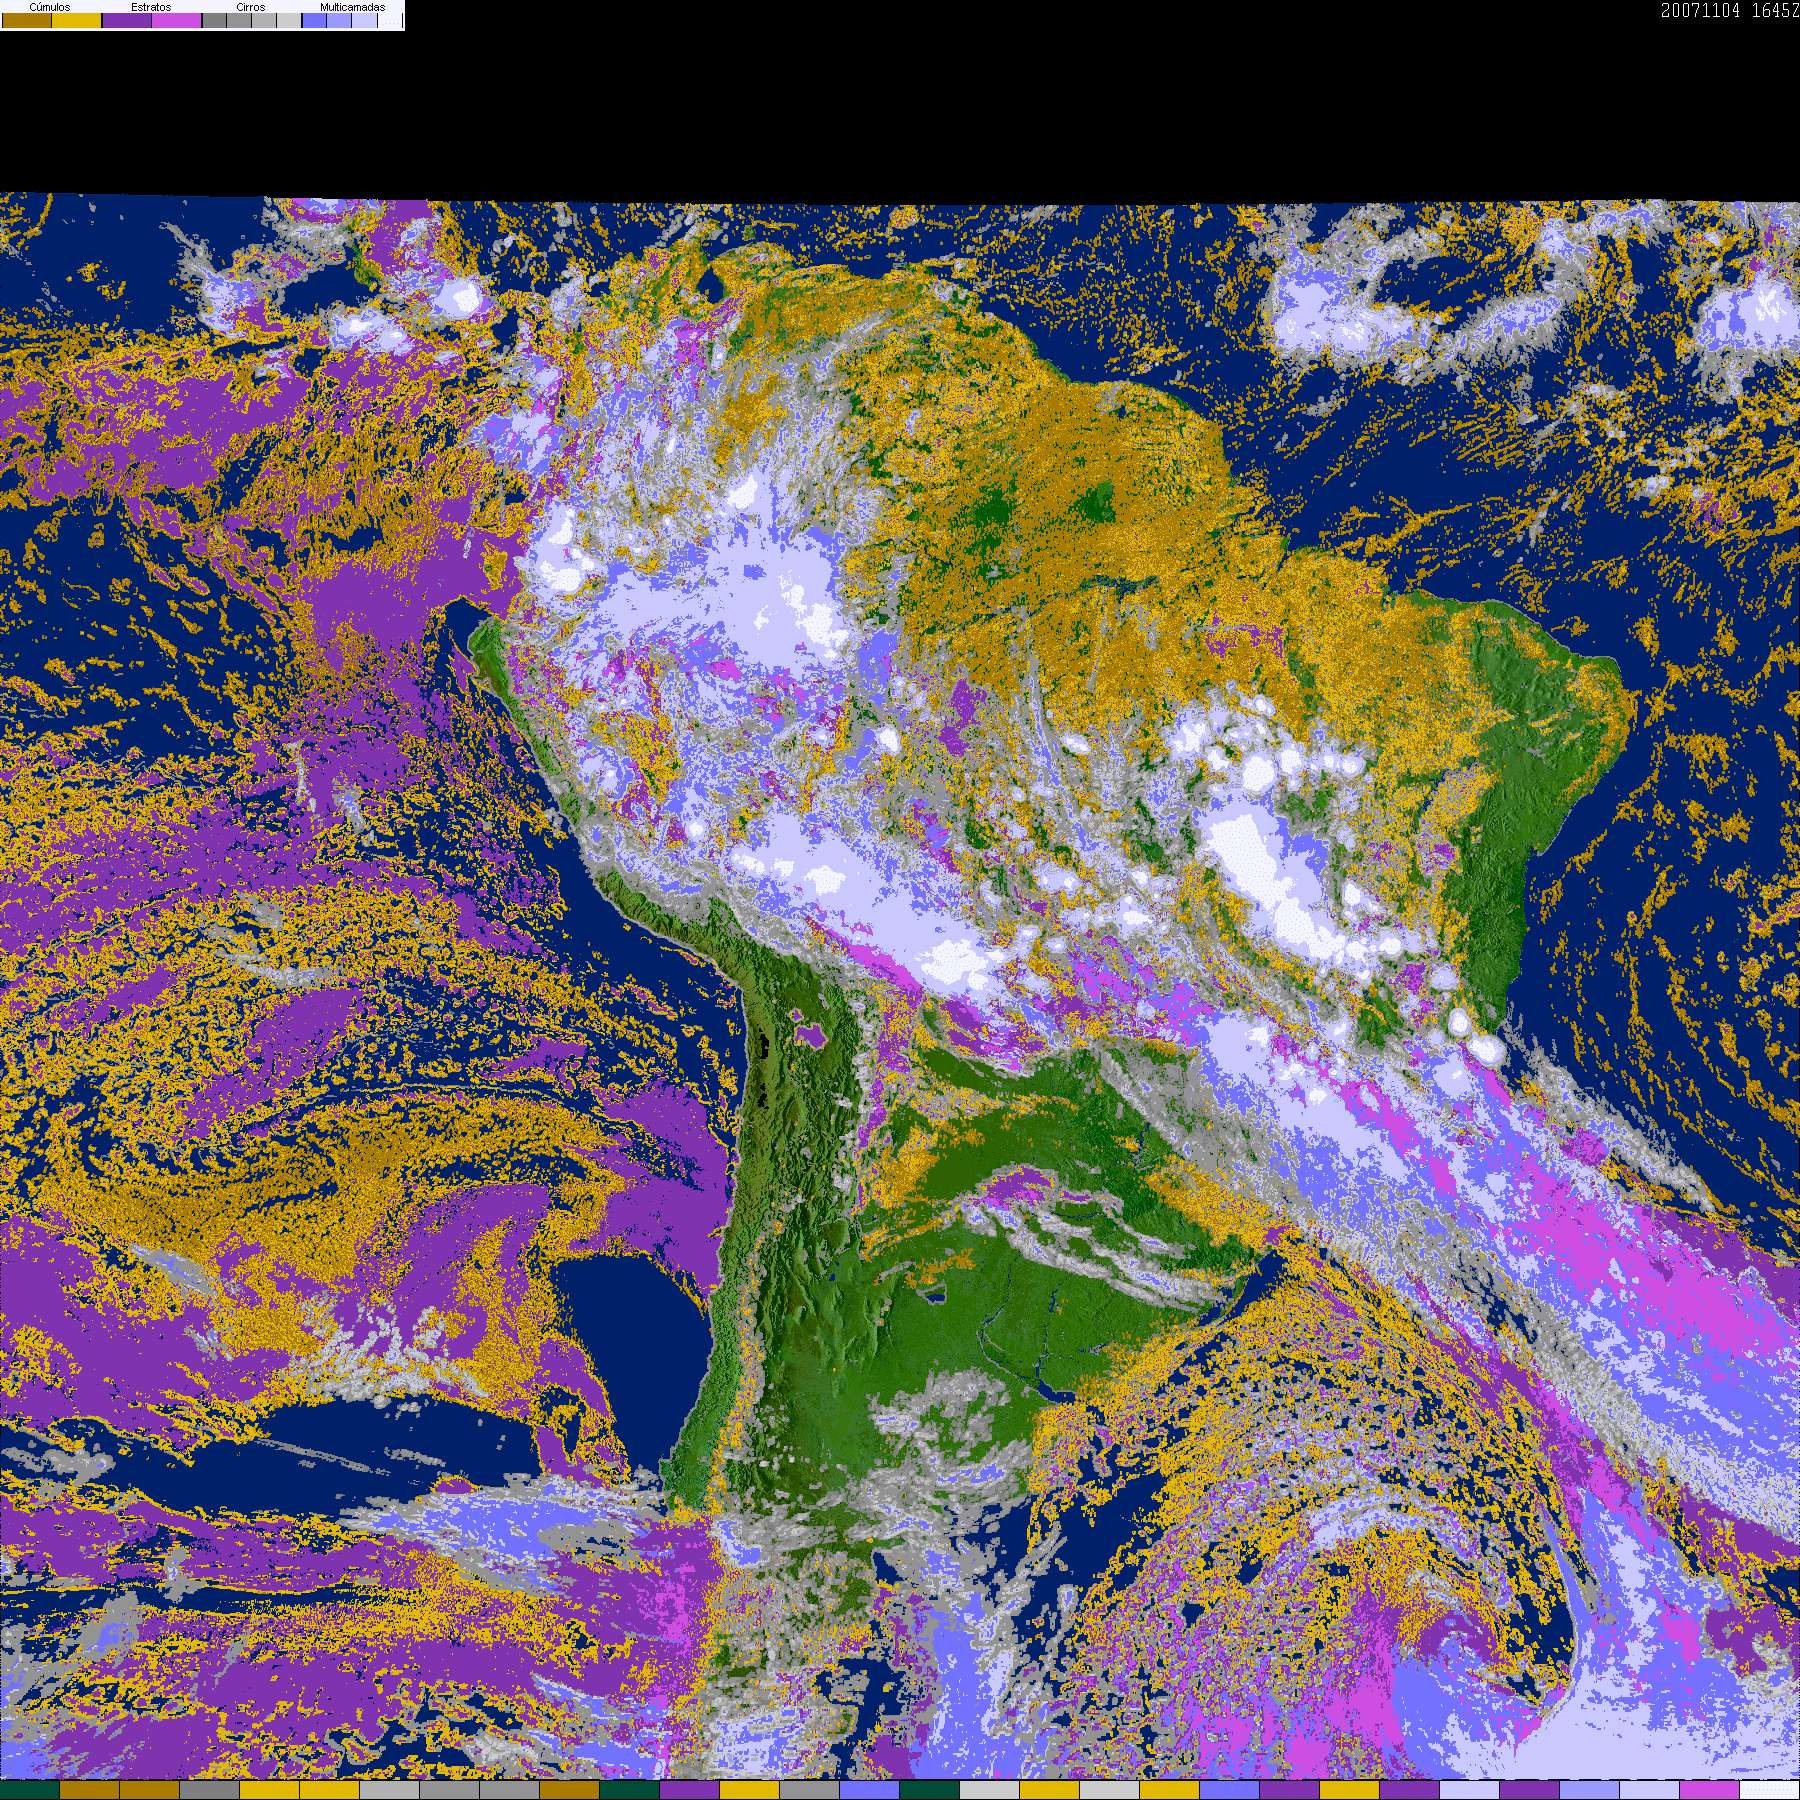Image resolution: width=1800 pixels, height=1800 pixels.
Task: Click the white swatch ending the legend
Action: pos(390,20)
